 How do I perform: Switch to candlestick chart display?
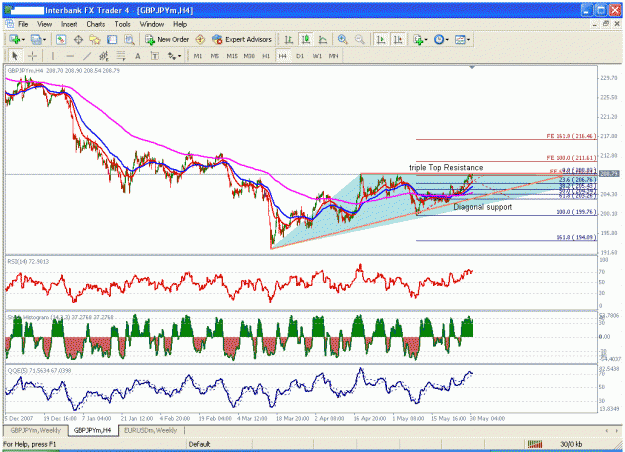pos(306,39)
